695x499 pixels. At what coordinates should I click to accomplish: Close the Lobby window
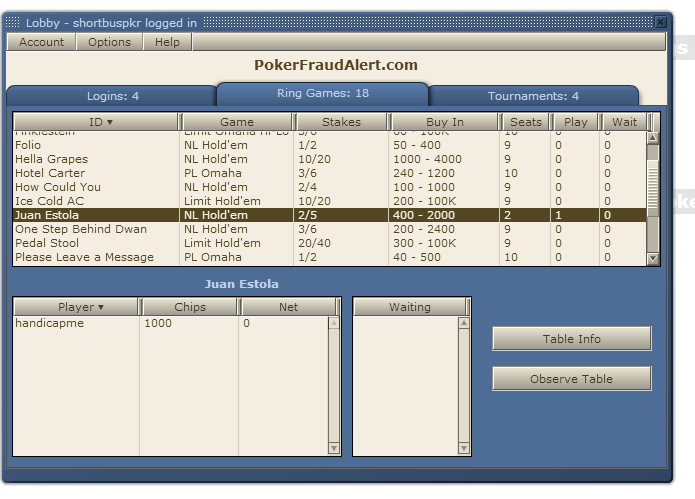[x=660, y=22]
